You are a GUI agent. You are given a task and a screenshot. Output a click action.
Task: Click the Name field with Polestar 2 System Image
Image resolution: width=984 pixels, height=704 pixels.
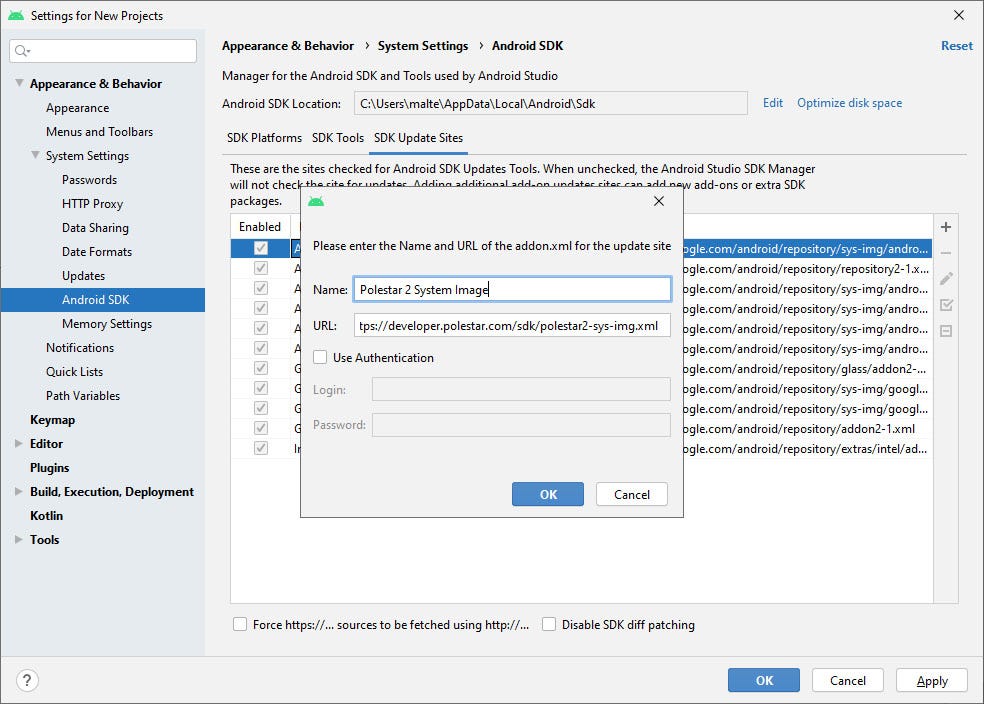(512, 289)
